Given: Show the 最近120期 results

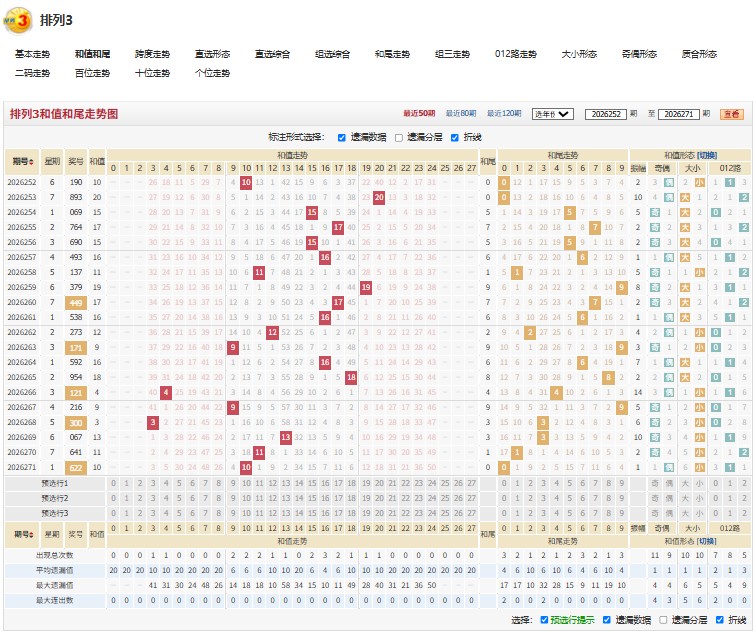Looking at the screenshot, I should [504, 114].
